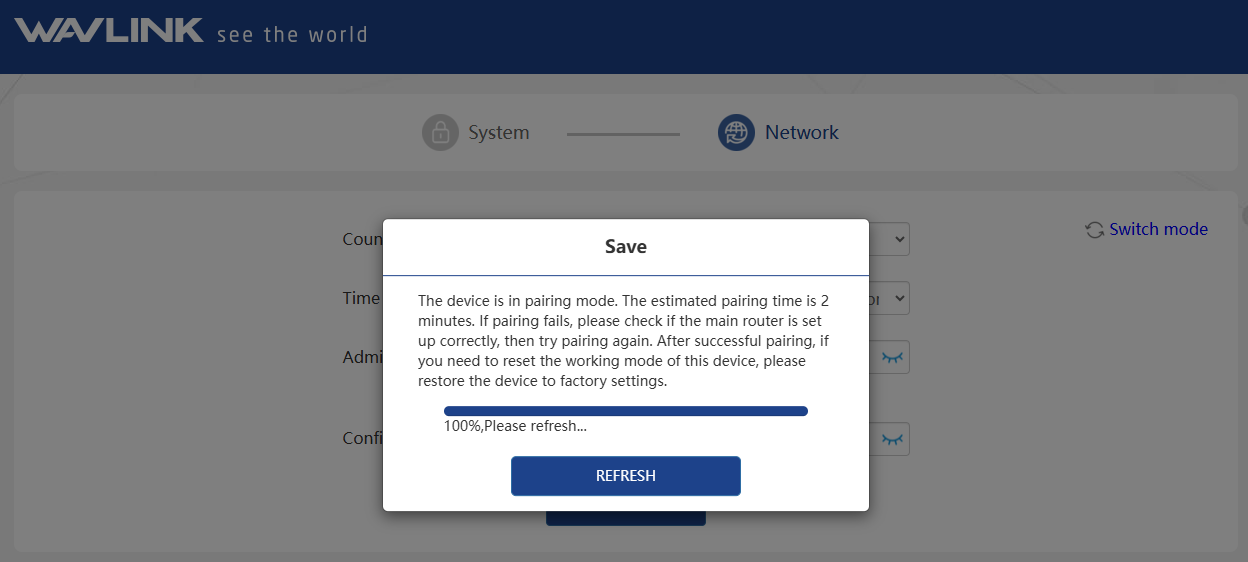Click the pairing mode message text
Screen dimensions: 1248x562
(623, 341)
